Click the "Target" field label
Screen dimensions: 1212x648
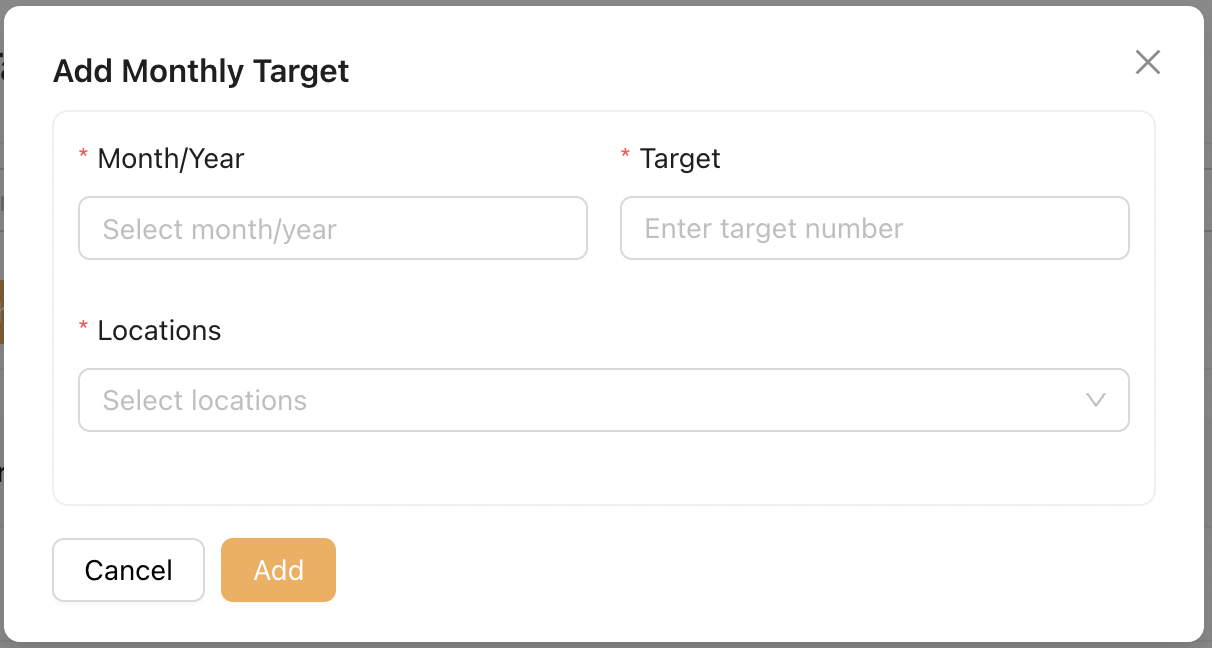pos(680,158)
